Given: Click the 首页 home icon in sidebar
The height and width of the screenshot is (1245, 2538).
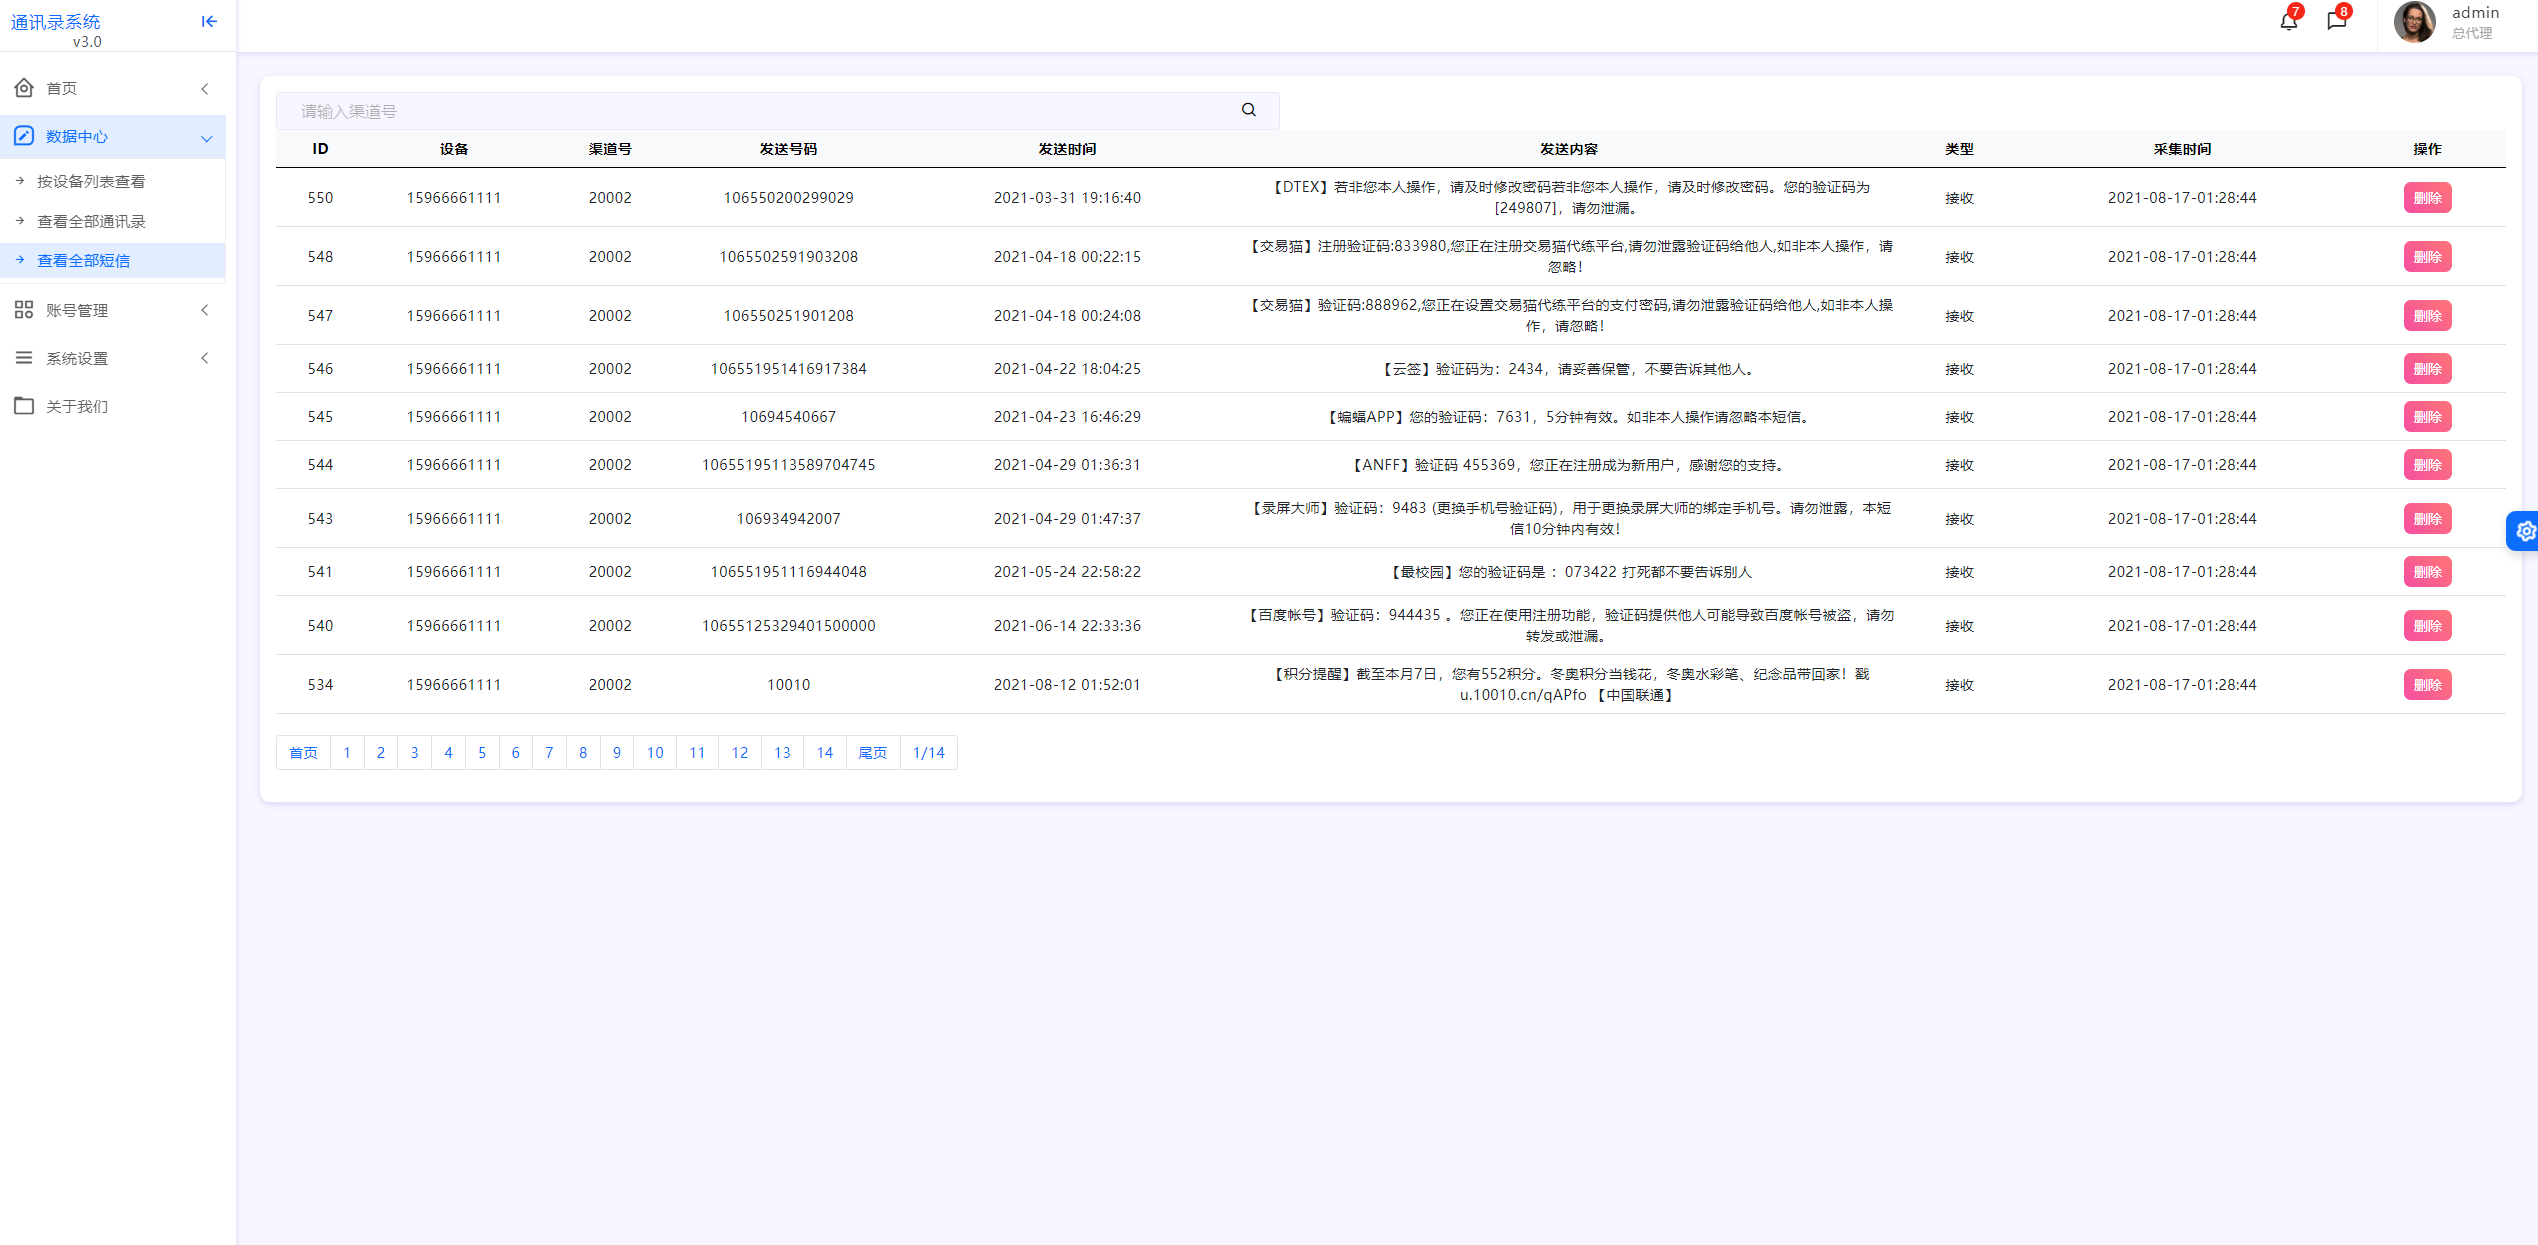Looking at the screenshot, I should (24, 88).
